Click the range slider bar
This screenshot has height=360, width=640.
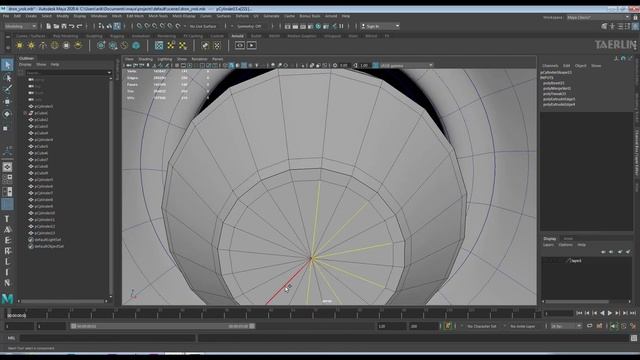(162, 326)
